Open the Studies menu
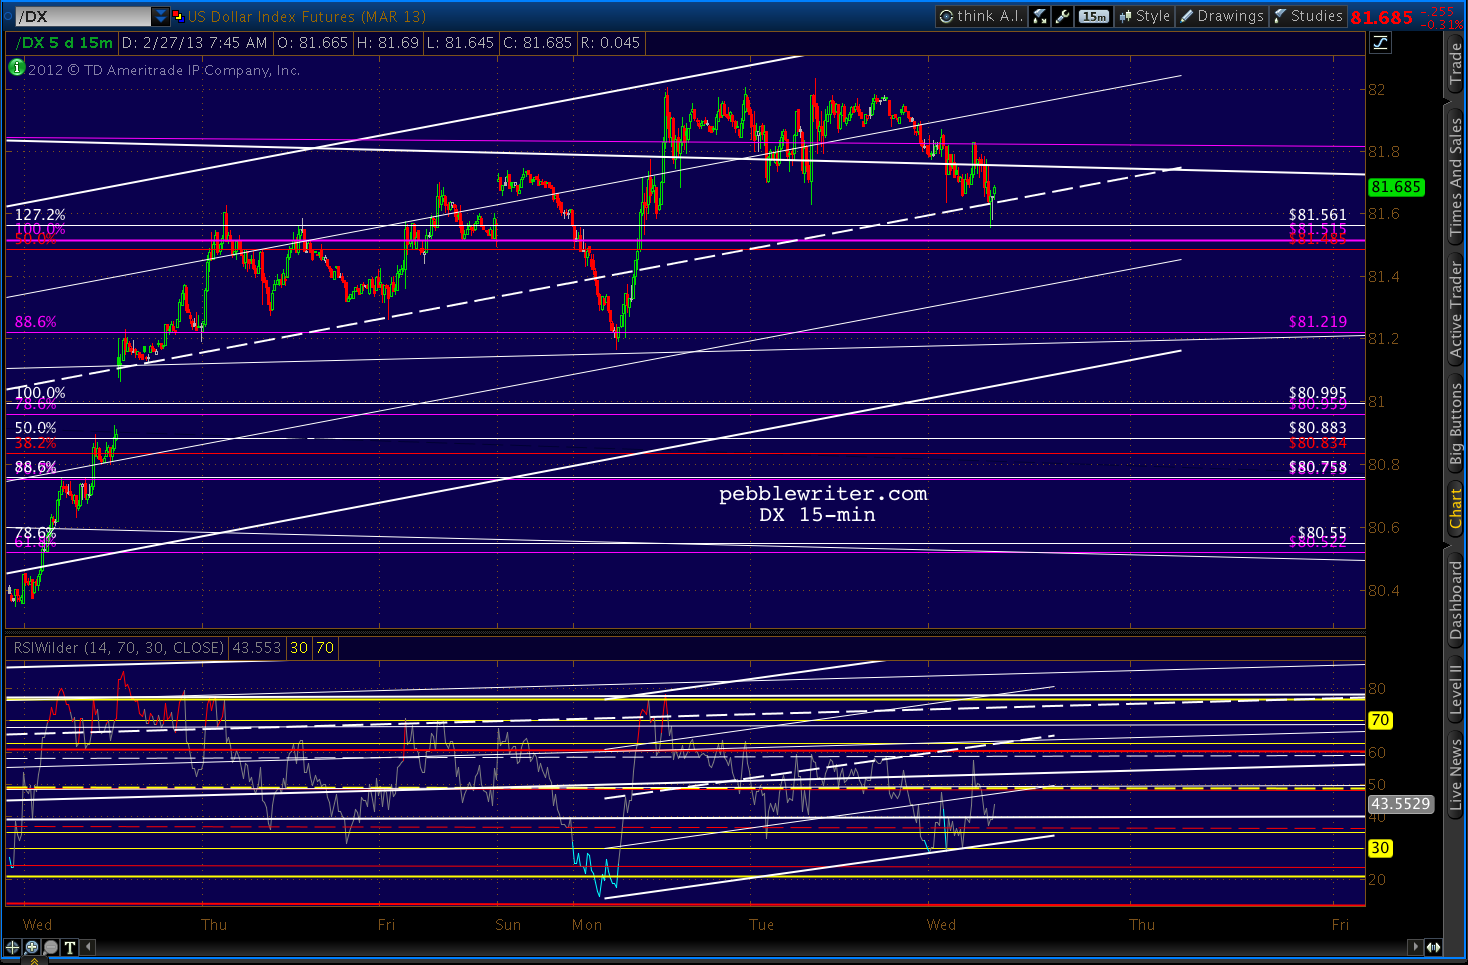Screen dimensions: 1468x965 1308,16
